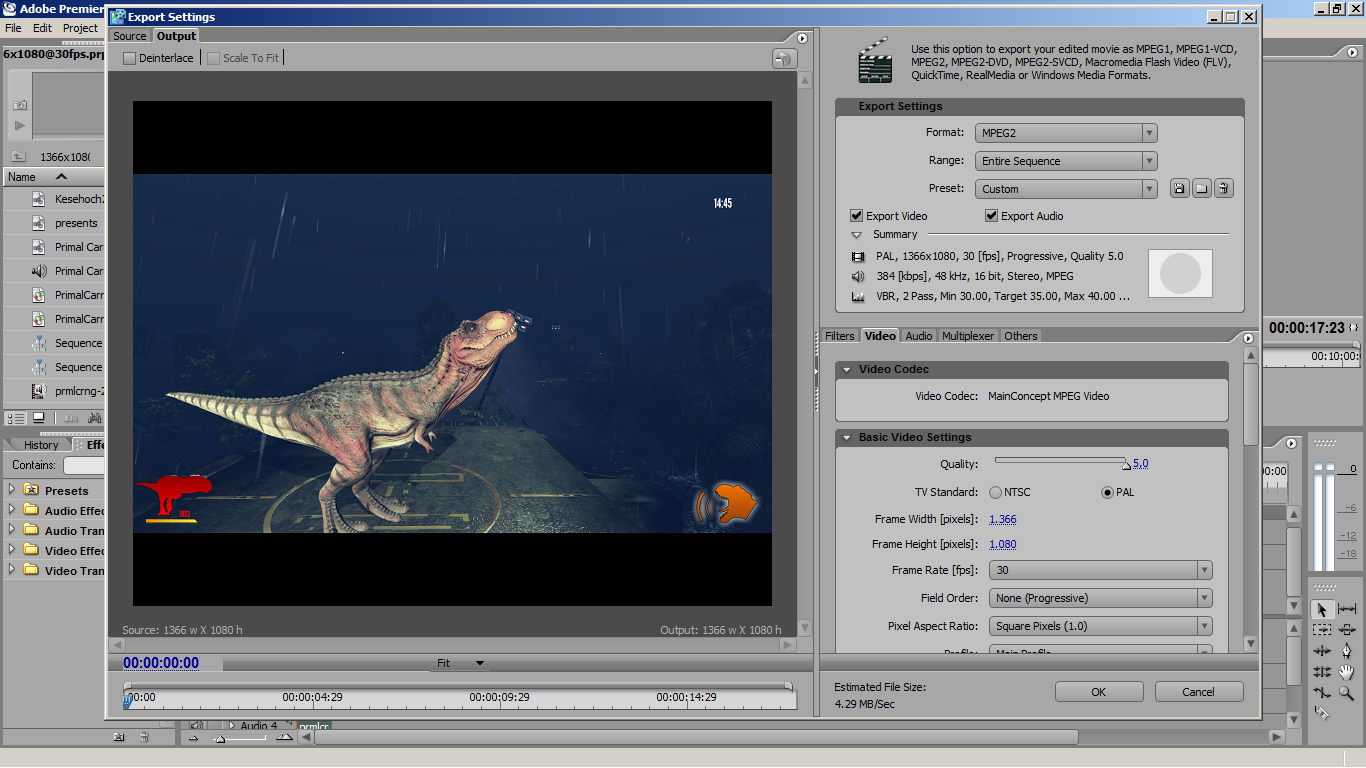The width and height of the screenshot is (1366, 768).
Task: Click the Frame Height value 1,080
Action: click(x=1003, y=545)
